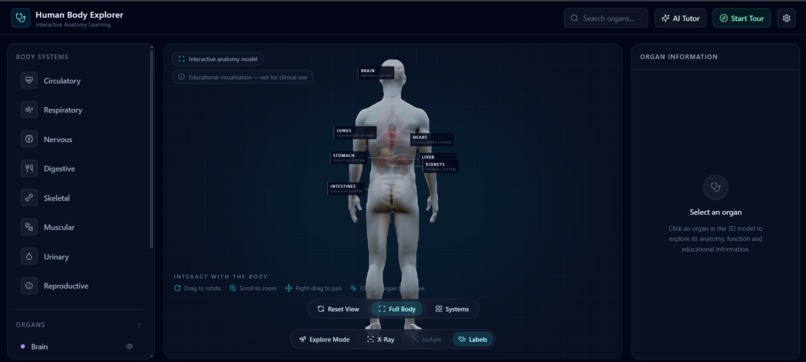Viewport: 806px width, 362px height.
Task: Toggle X-Ray view
Action: (381, 339)
